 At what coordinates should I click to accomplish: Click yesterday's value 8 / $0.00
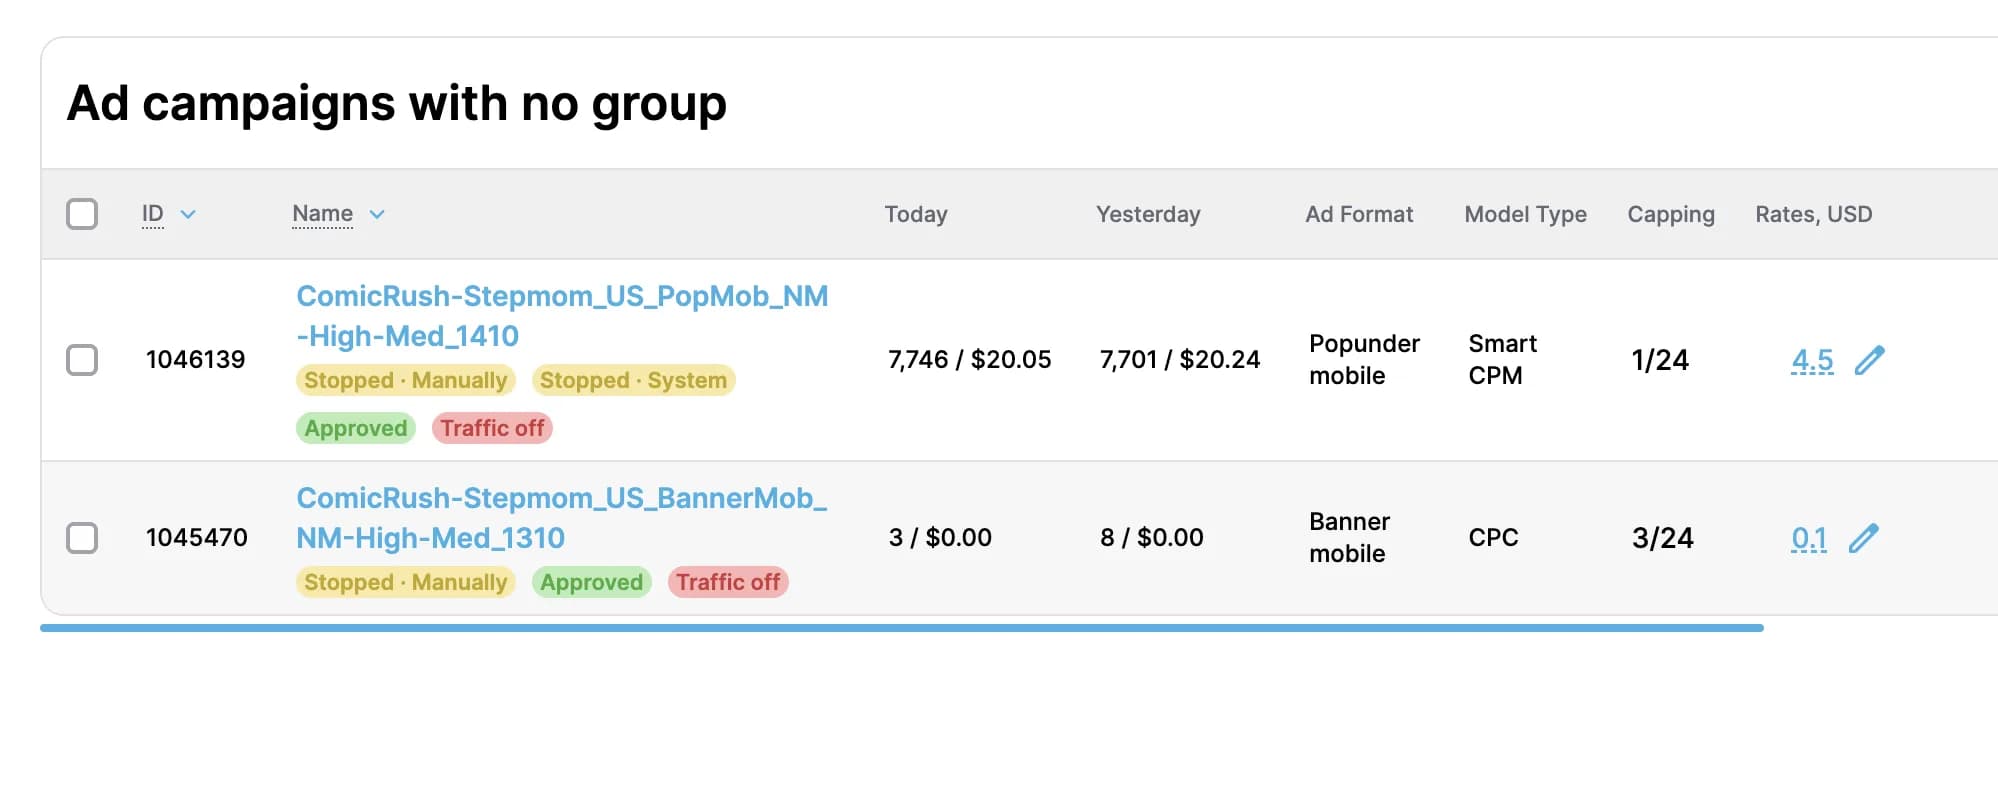[1152, 538]
